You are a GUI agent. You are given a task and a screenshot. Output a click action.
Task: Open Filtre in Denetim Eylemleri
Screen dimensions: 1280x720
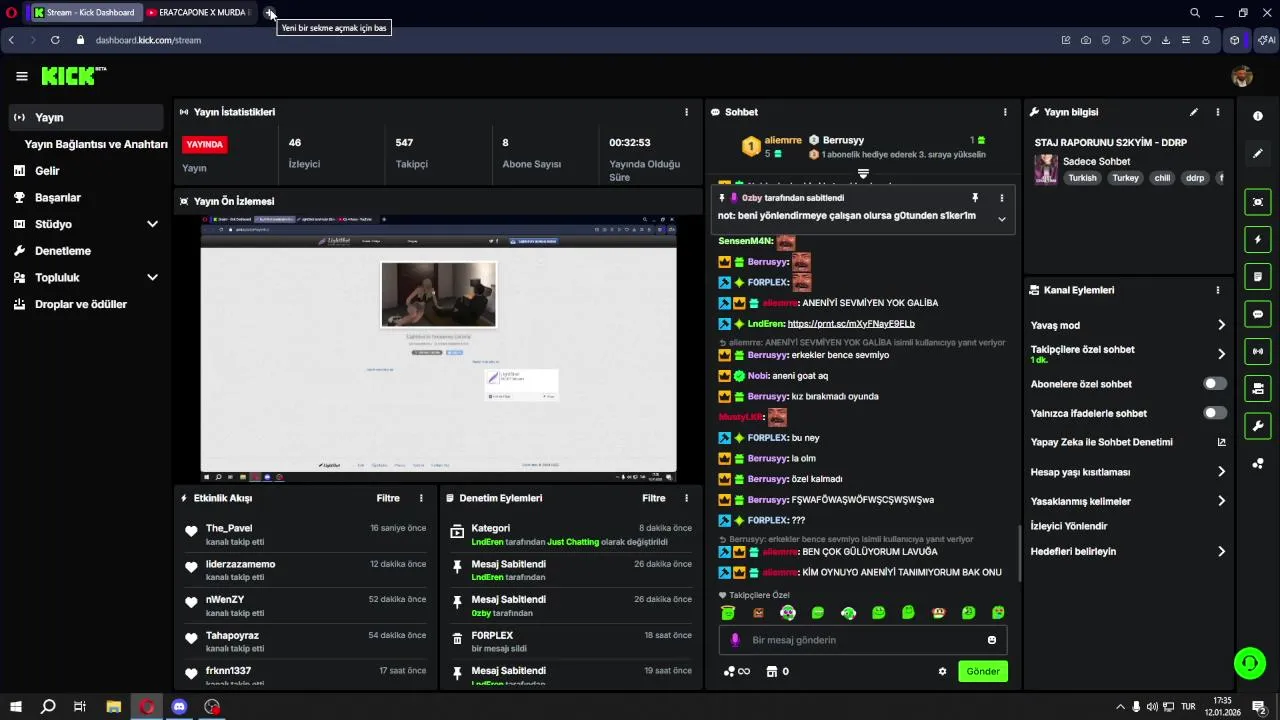pos(653,498)
